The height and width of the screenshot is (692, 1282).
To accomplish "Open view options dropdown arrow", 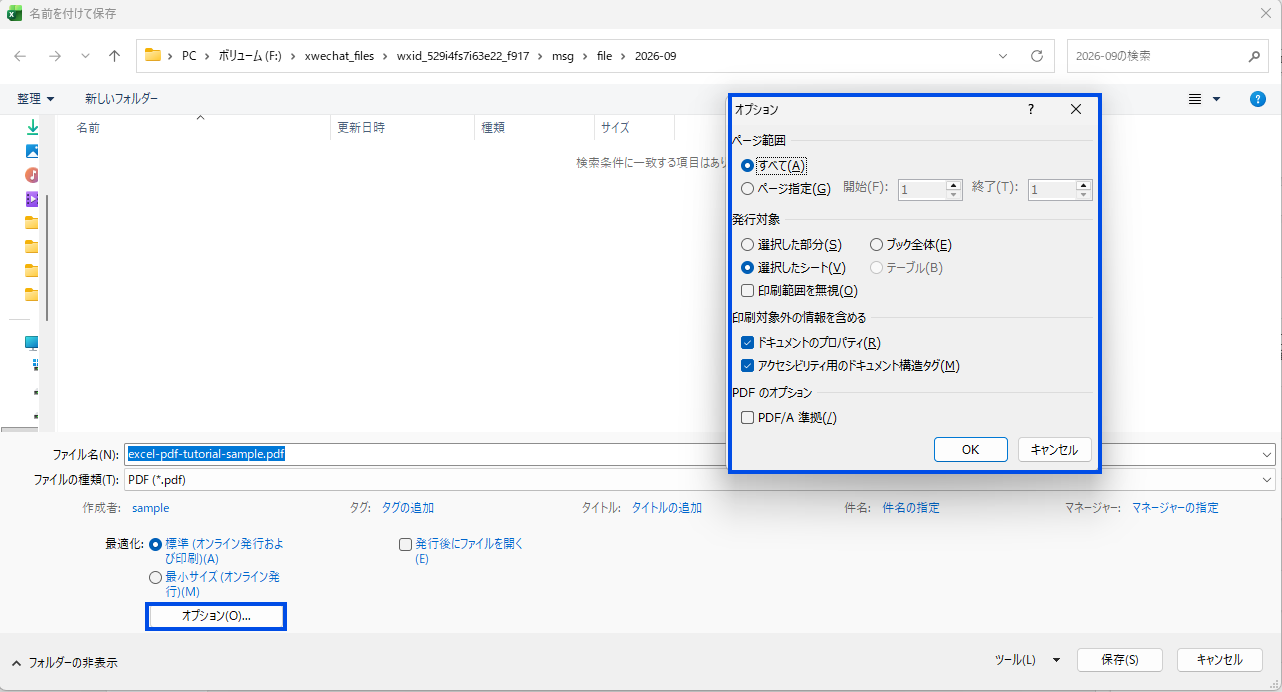I will pyautogui.click(x=1217, y=99).
